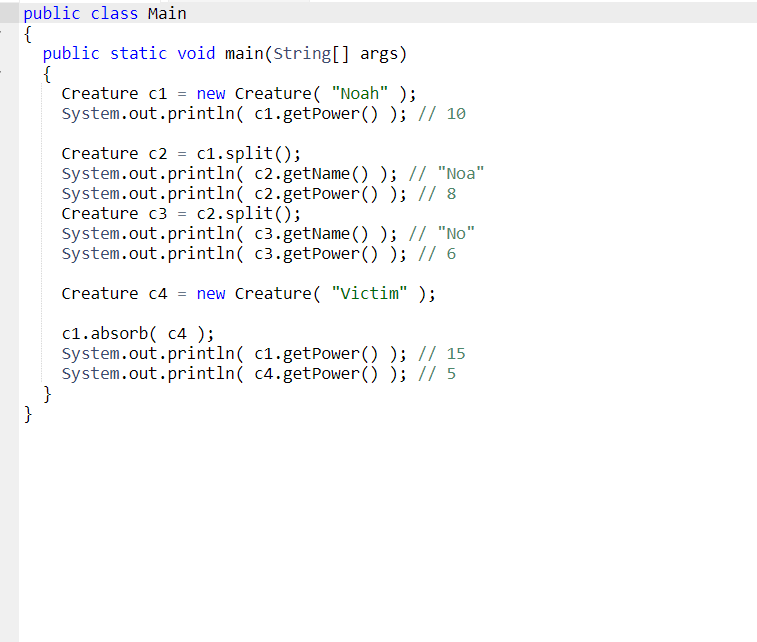Click 'class' keyword in first line
The image size is (757, 642).
114,14
